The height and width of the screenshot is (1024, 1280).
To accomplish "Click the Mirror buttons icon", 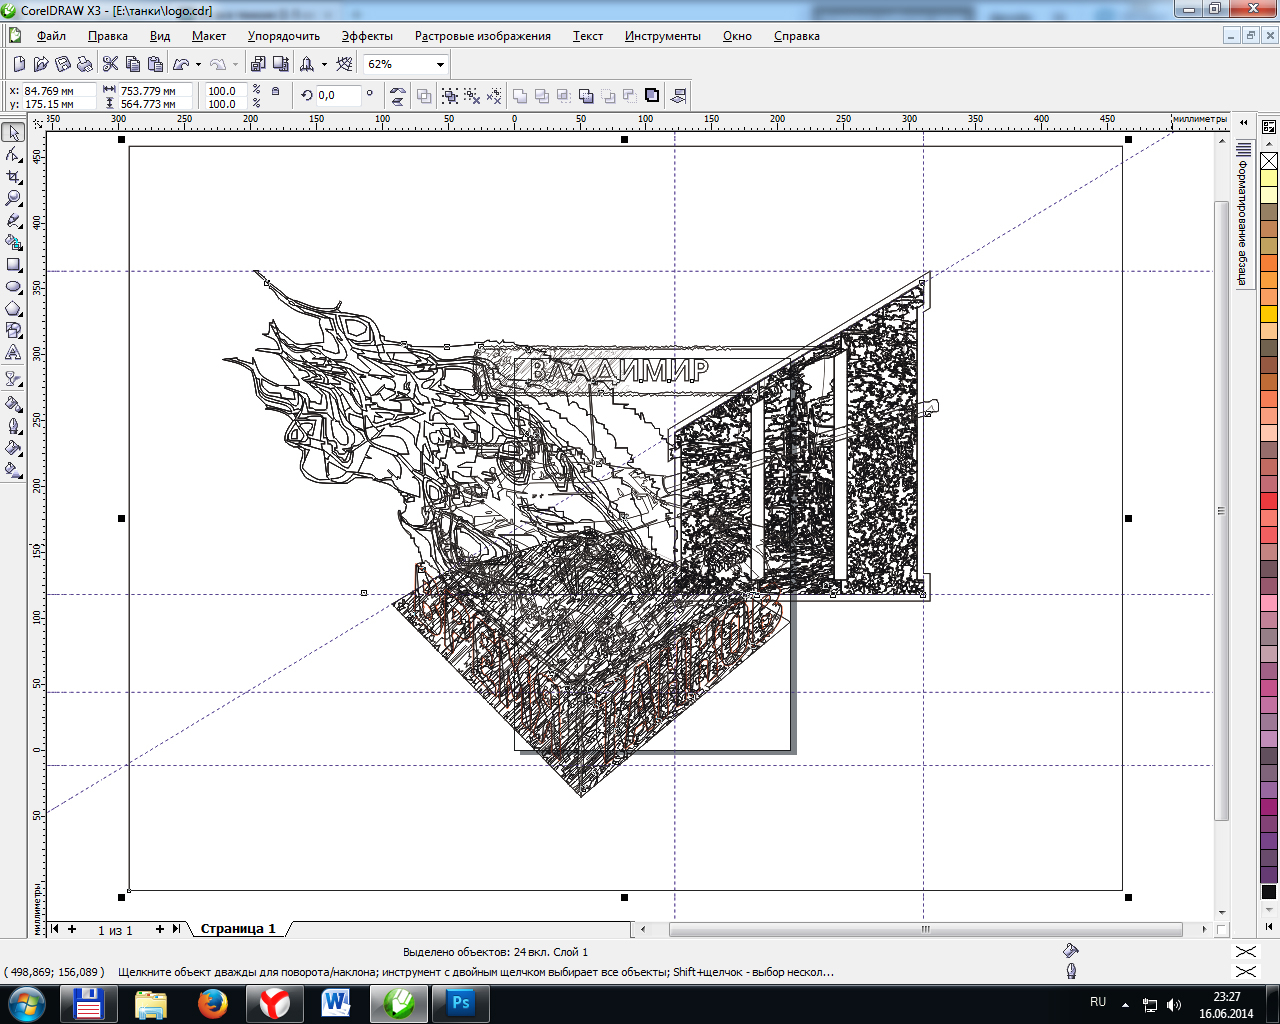I will point(398,96).
